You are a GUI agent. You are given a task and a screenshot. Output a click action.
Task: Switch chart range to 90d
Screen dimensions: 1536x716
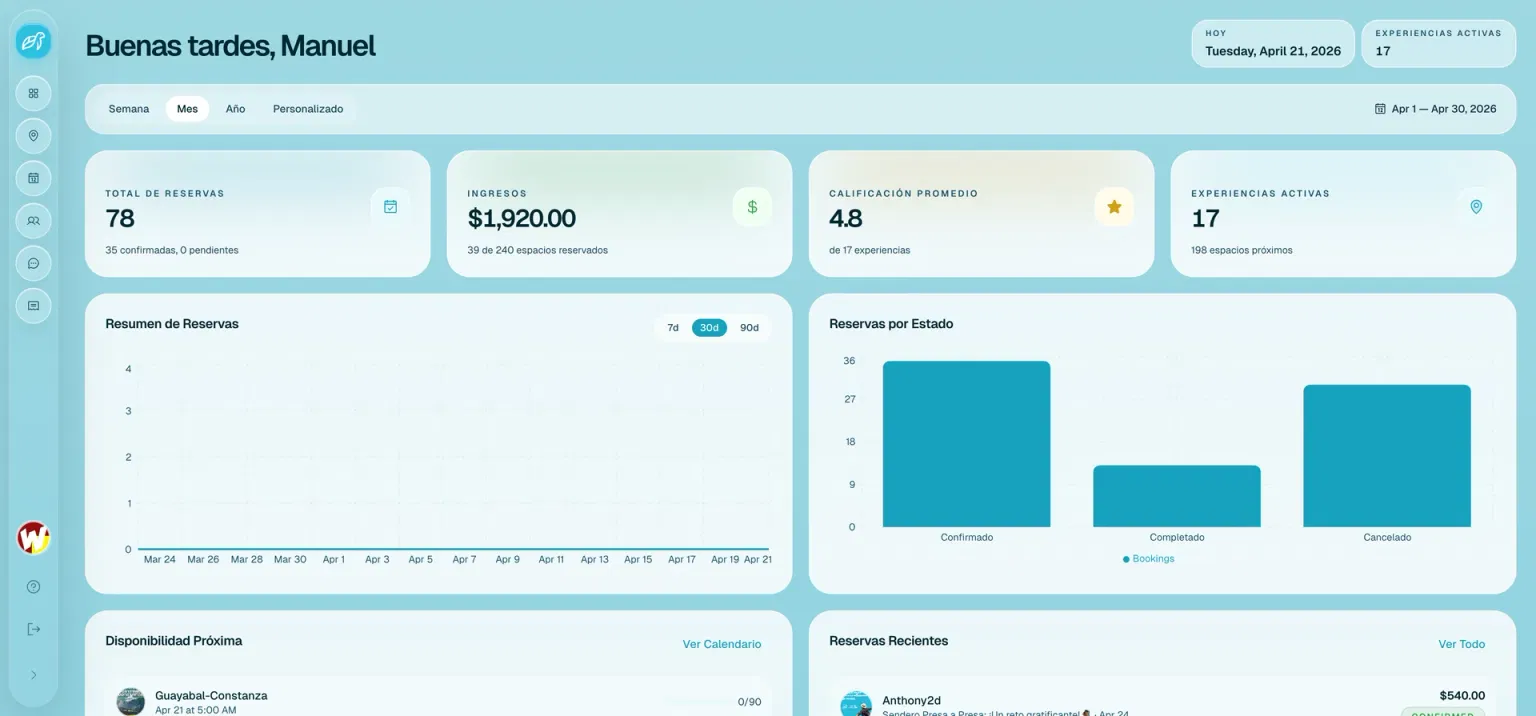tap(749, 328)
